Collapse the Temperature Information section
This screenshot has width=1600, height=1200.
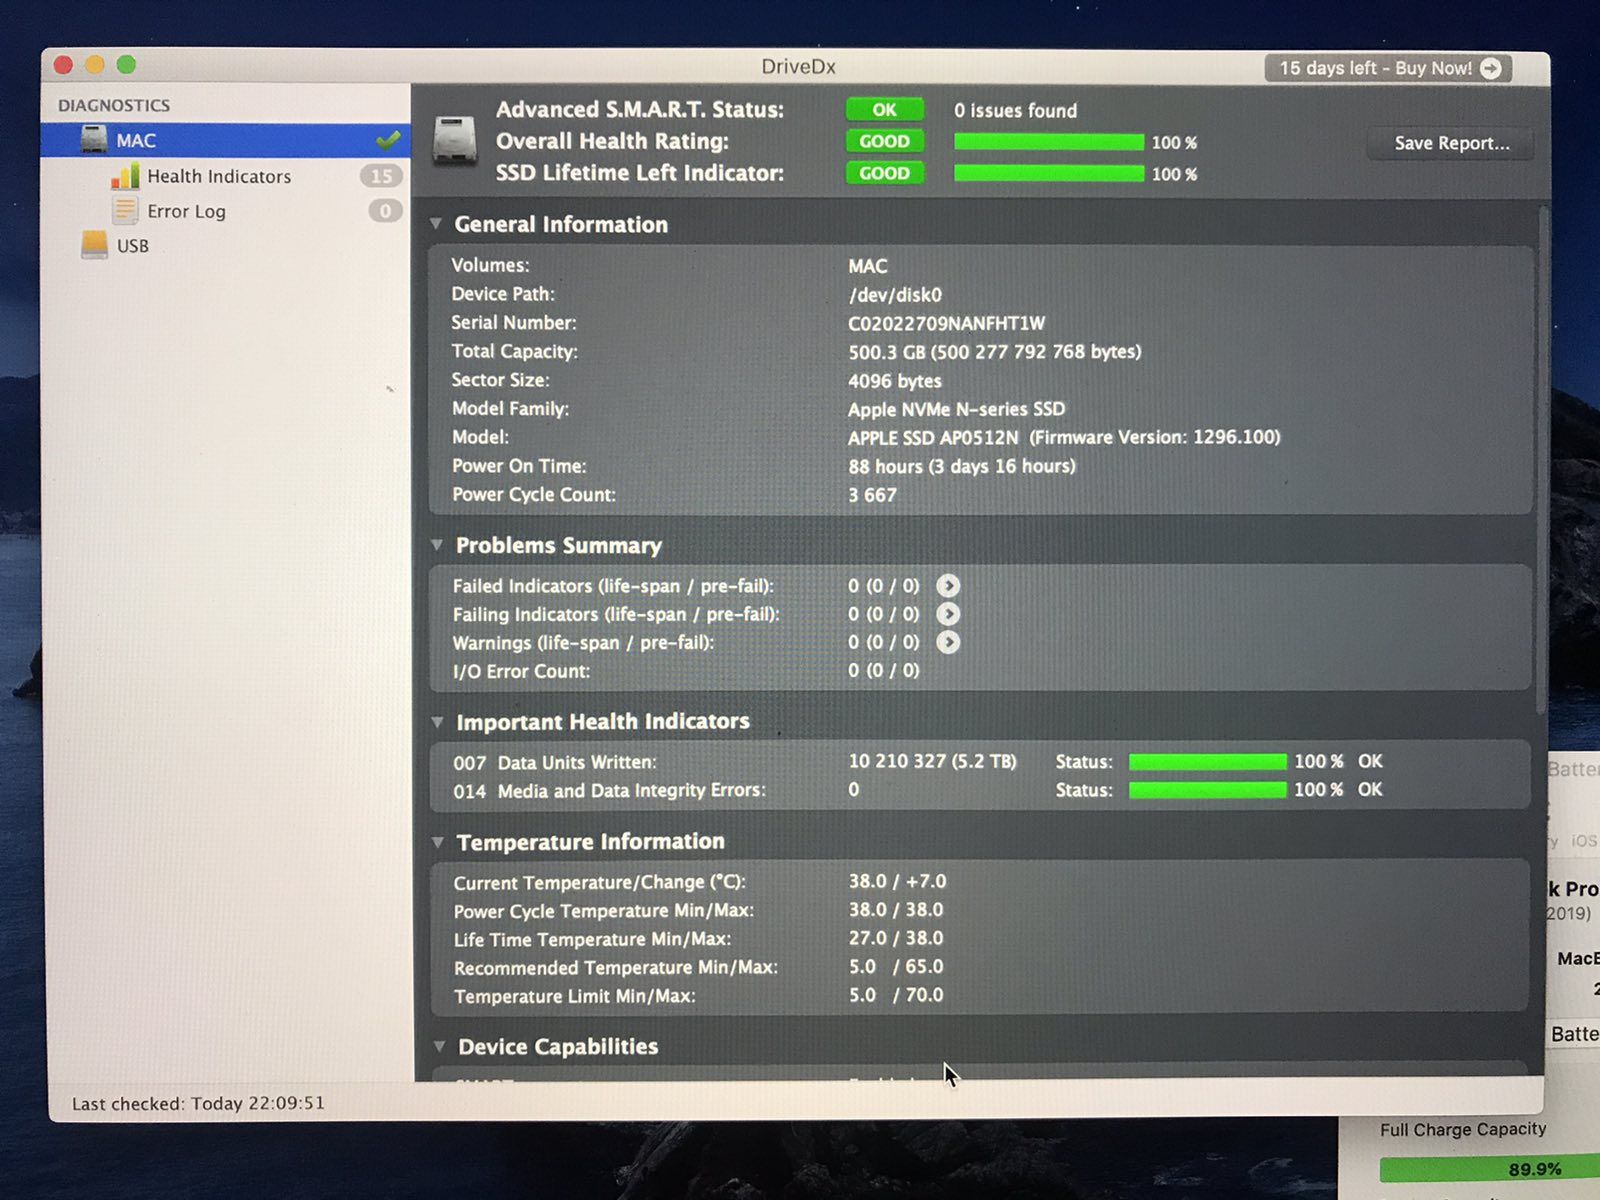pyautogui.click(x=438, y=842)
